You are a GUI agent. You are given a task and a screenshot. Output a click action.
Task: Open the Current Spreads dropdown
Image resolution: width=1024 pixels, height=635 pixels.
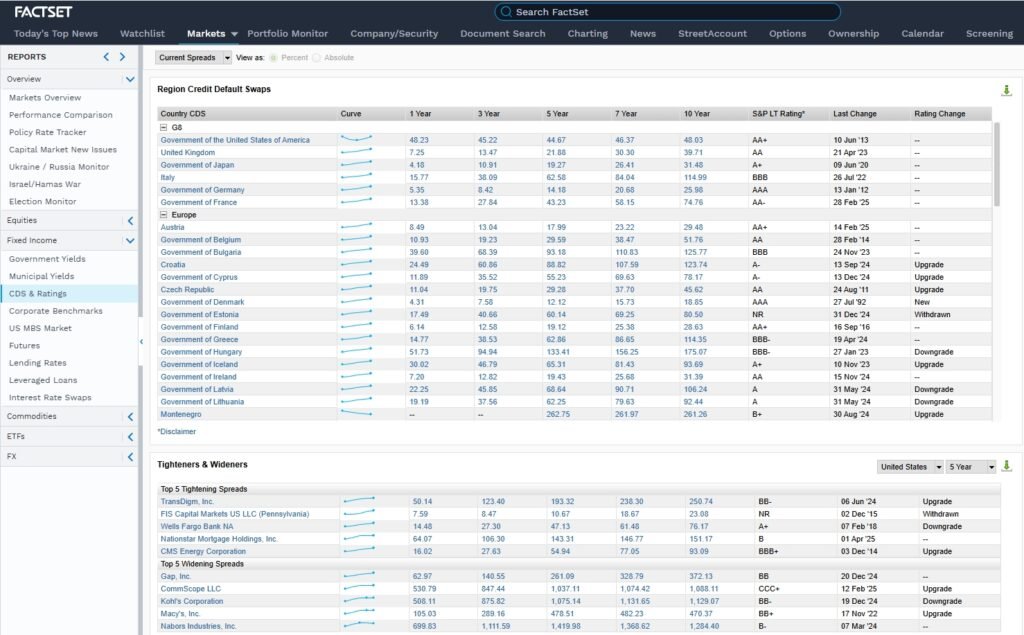click(194, 58)
